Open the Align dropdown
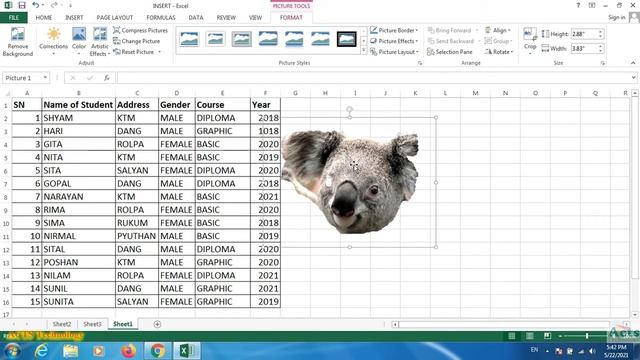640x360 pixels. (x=498, y=30)
